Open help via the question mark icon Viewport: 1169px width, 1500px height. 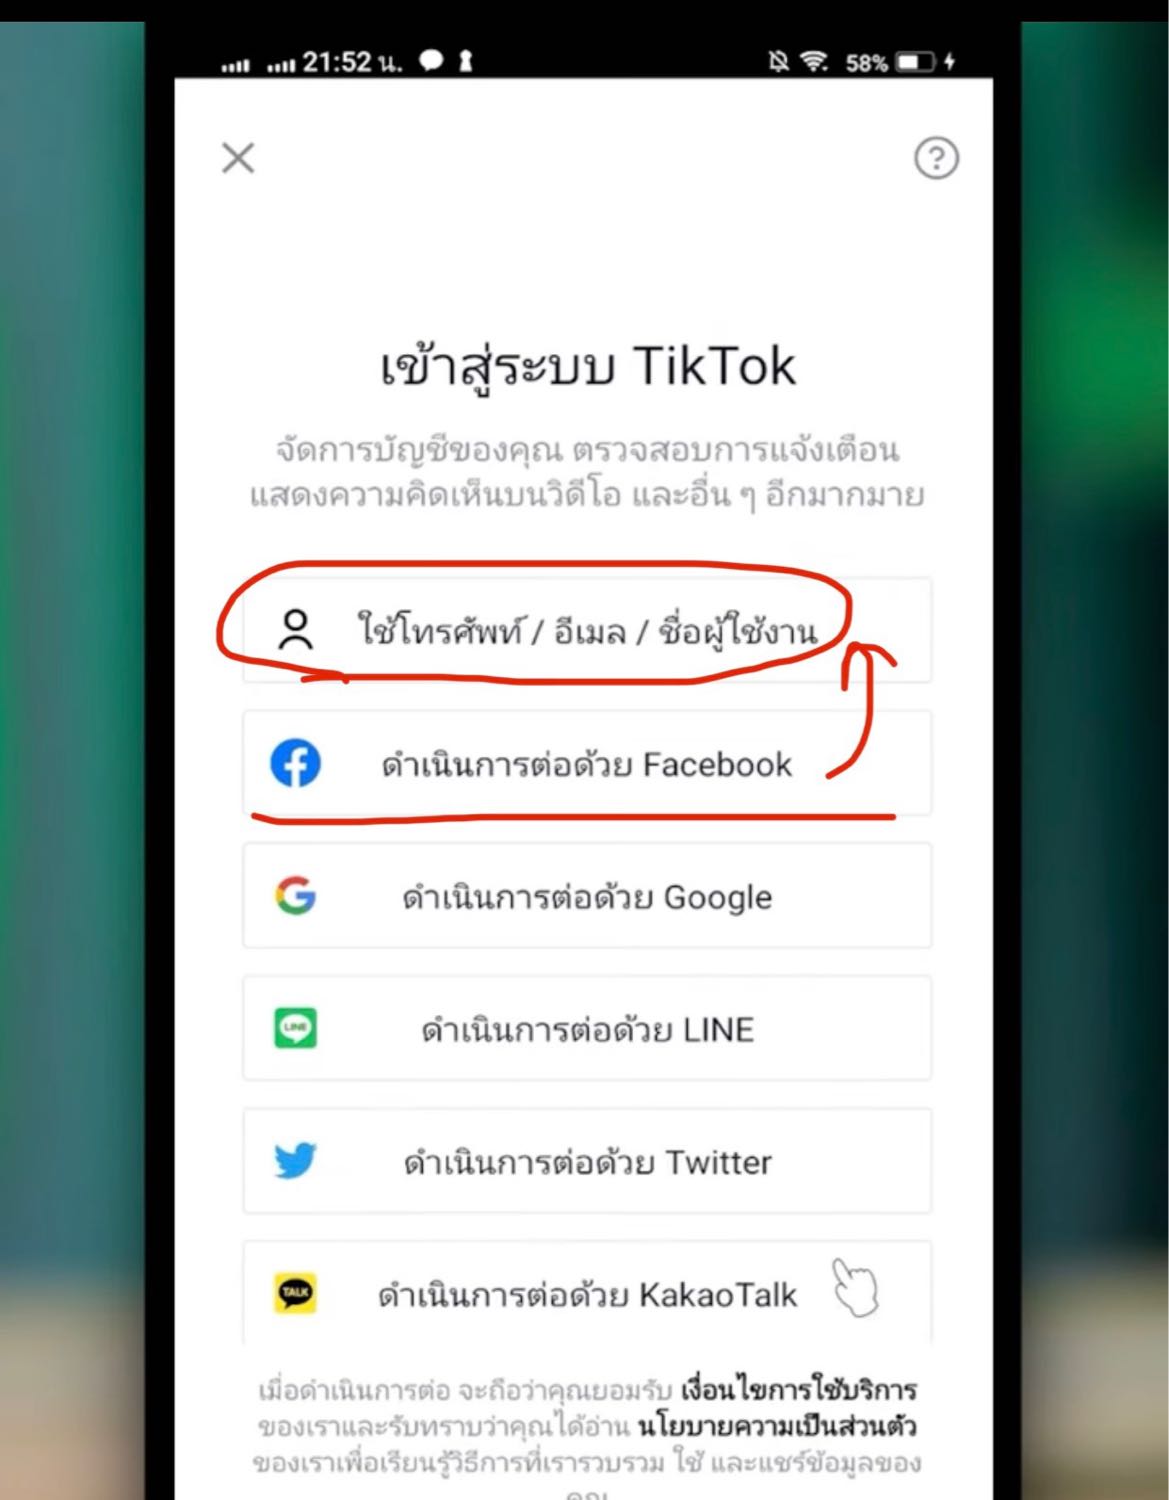[936, 158]
